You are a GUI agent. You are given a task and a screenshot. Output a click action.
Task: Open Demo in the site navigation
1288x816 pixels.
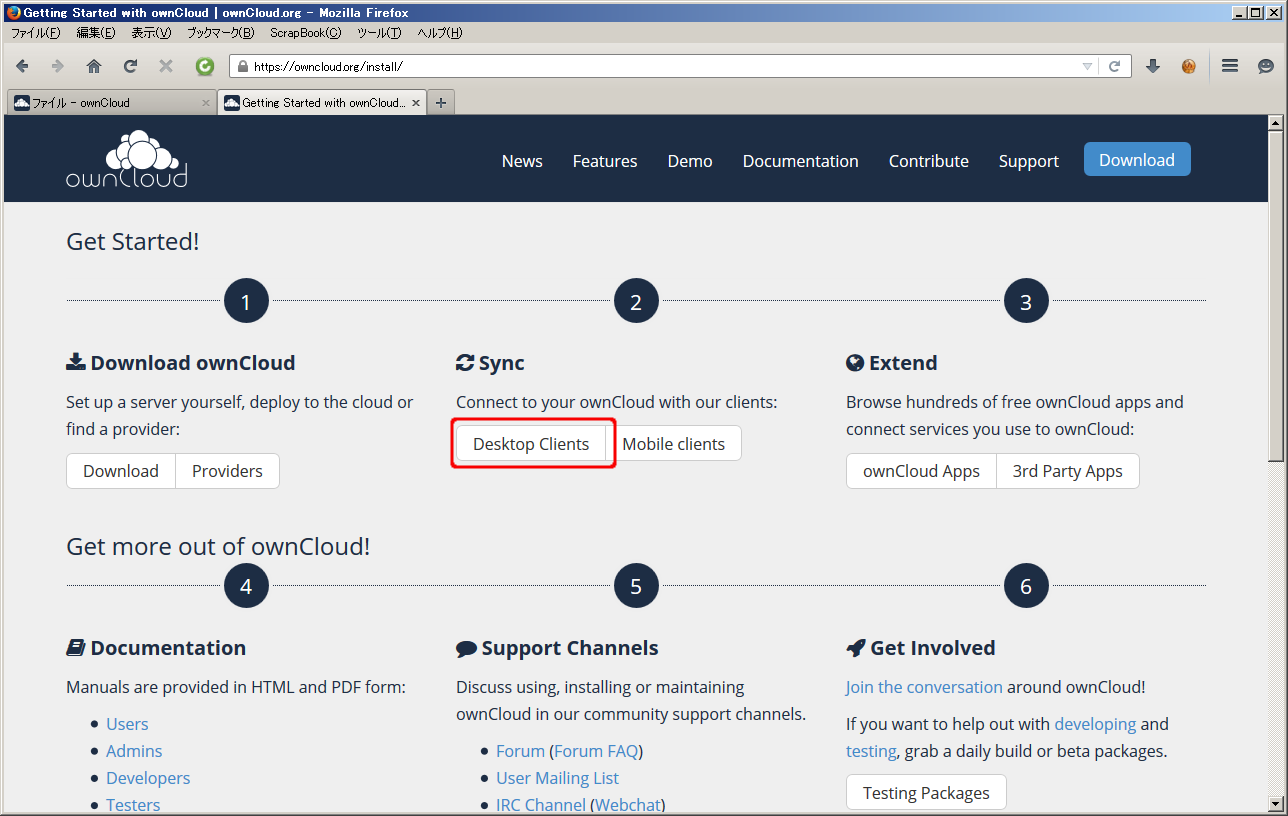(690, 161)
